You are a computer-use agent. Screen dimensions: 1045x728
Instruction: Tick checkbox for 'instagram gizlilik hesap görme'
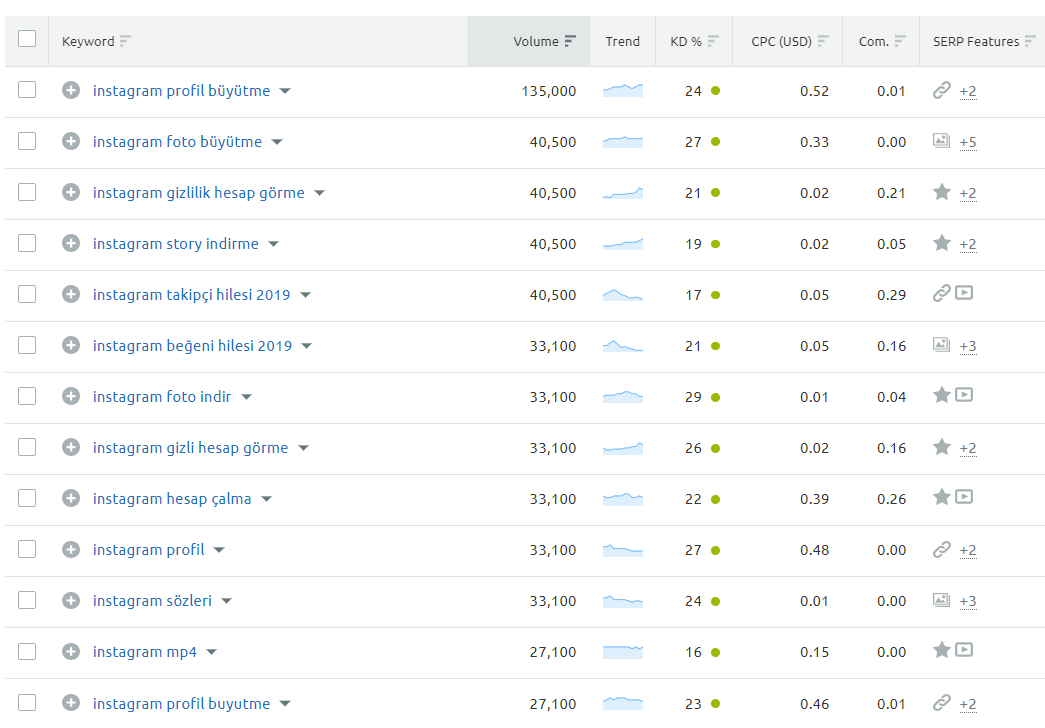pyautogui.click(x=27, y=192)
